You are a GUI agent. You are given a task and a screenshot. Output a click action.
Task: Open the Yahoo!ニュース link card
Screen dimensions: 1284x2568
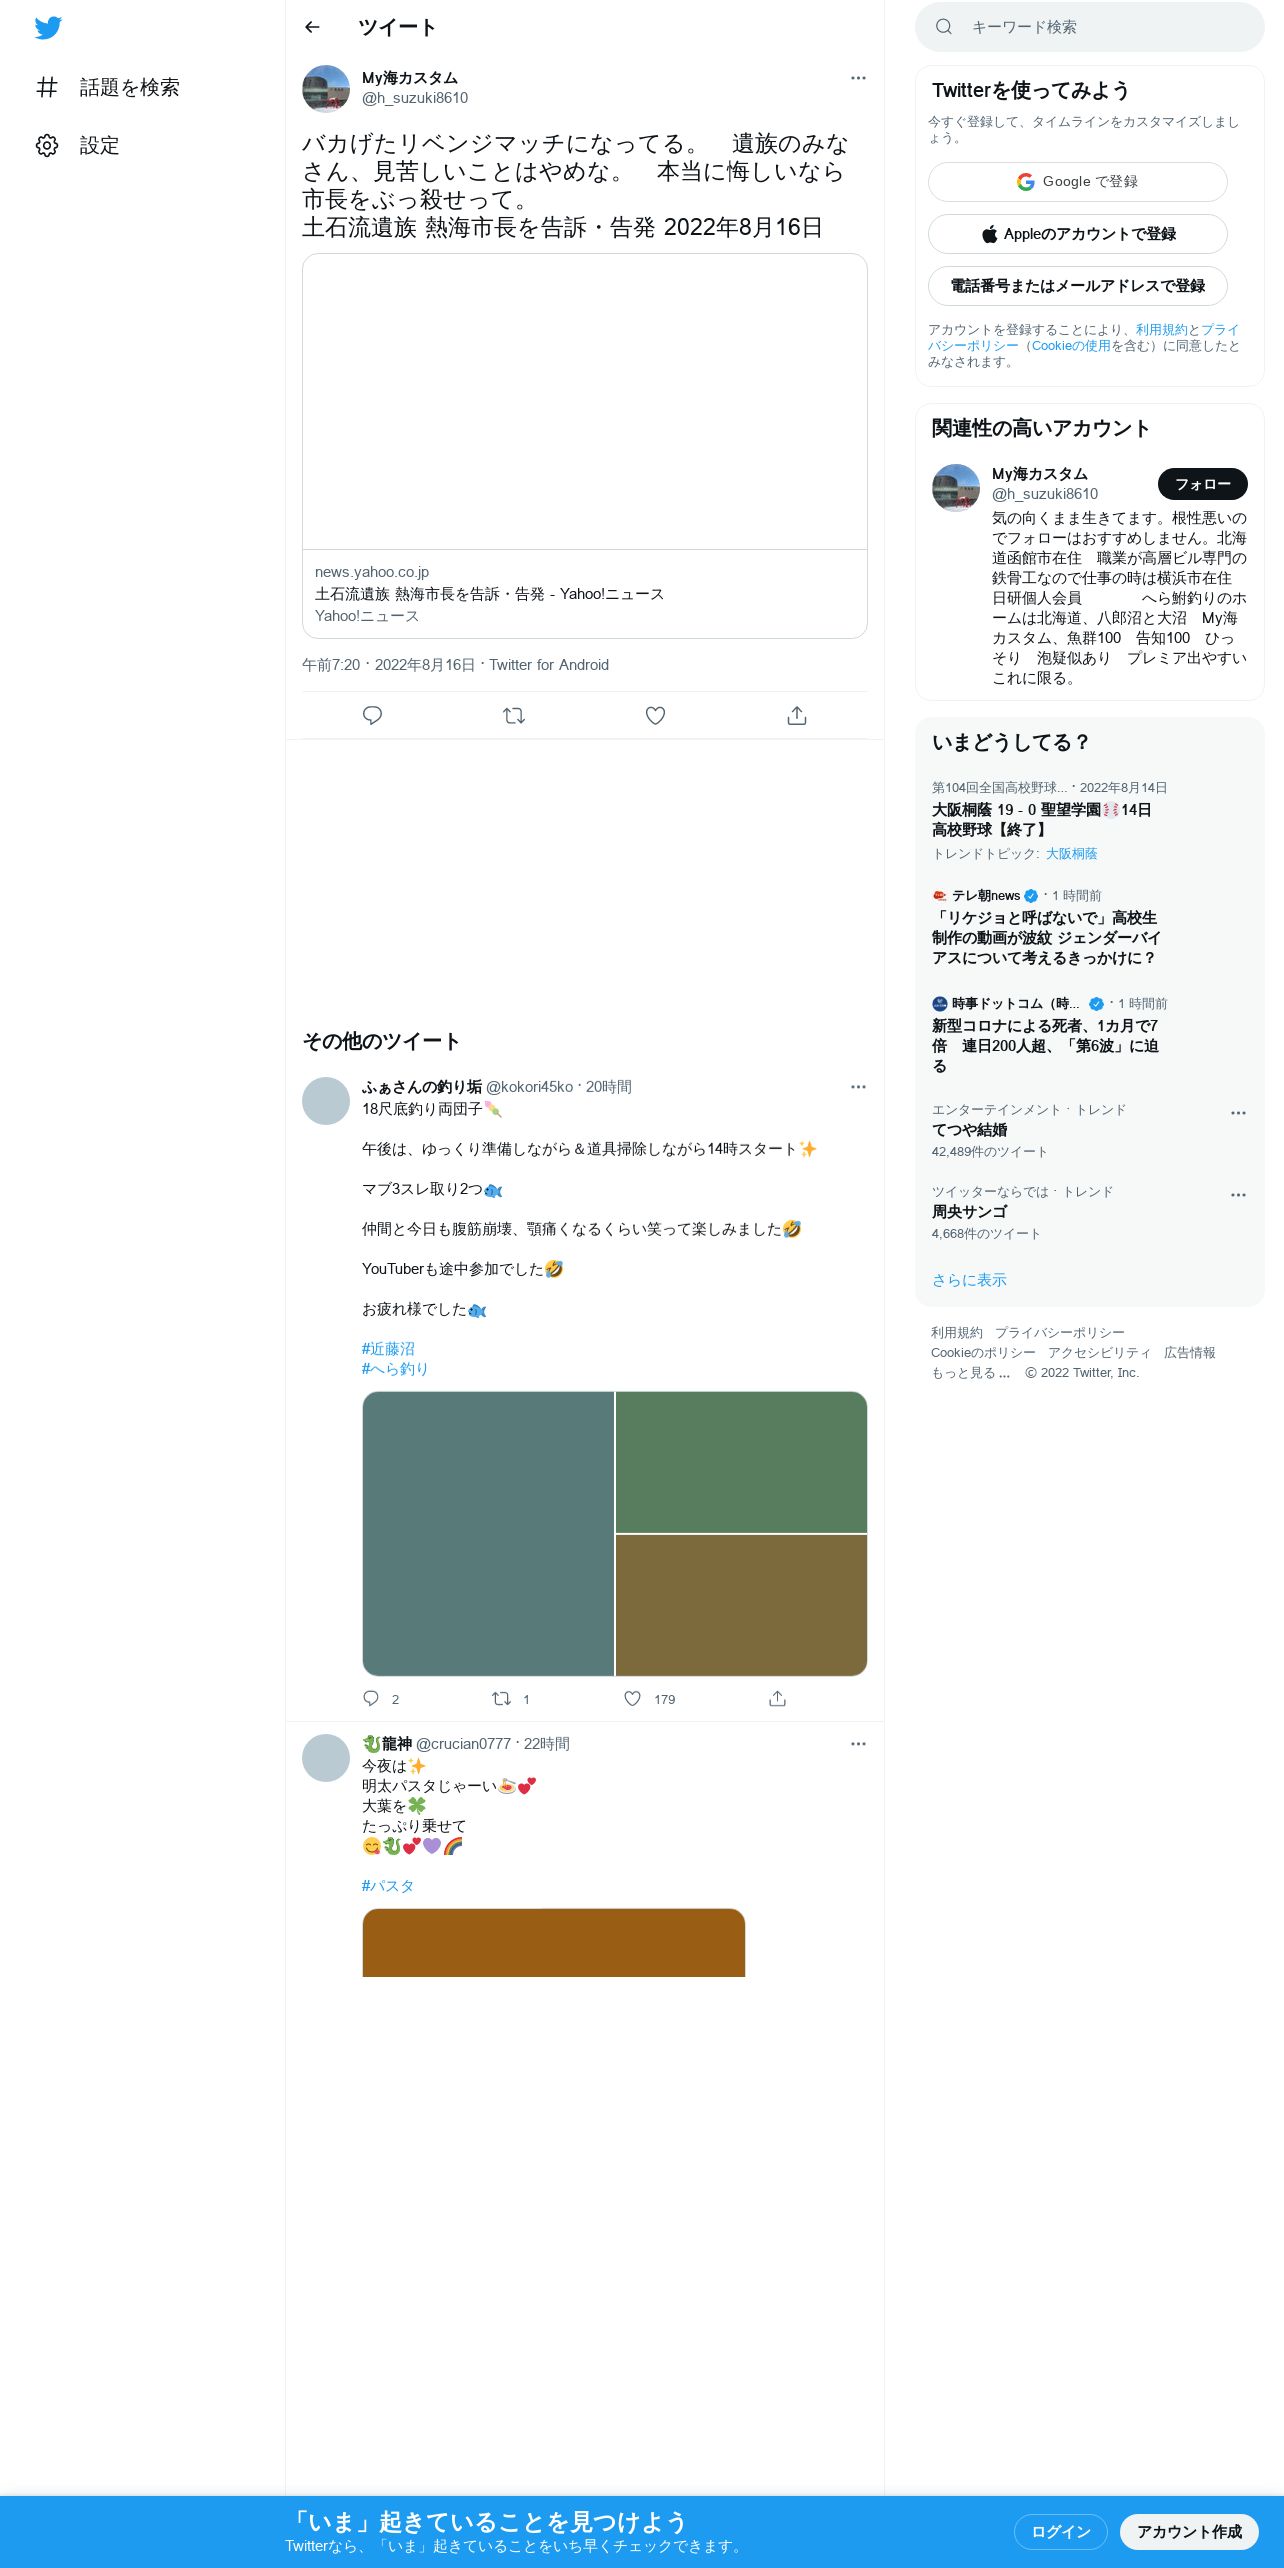coord(585,446)
